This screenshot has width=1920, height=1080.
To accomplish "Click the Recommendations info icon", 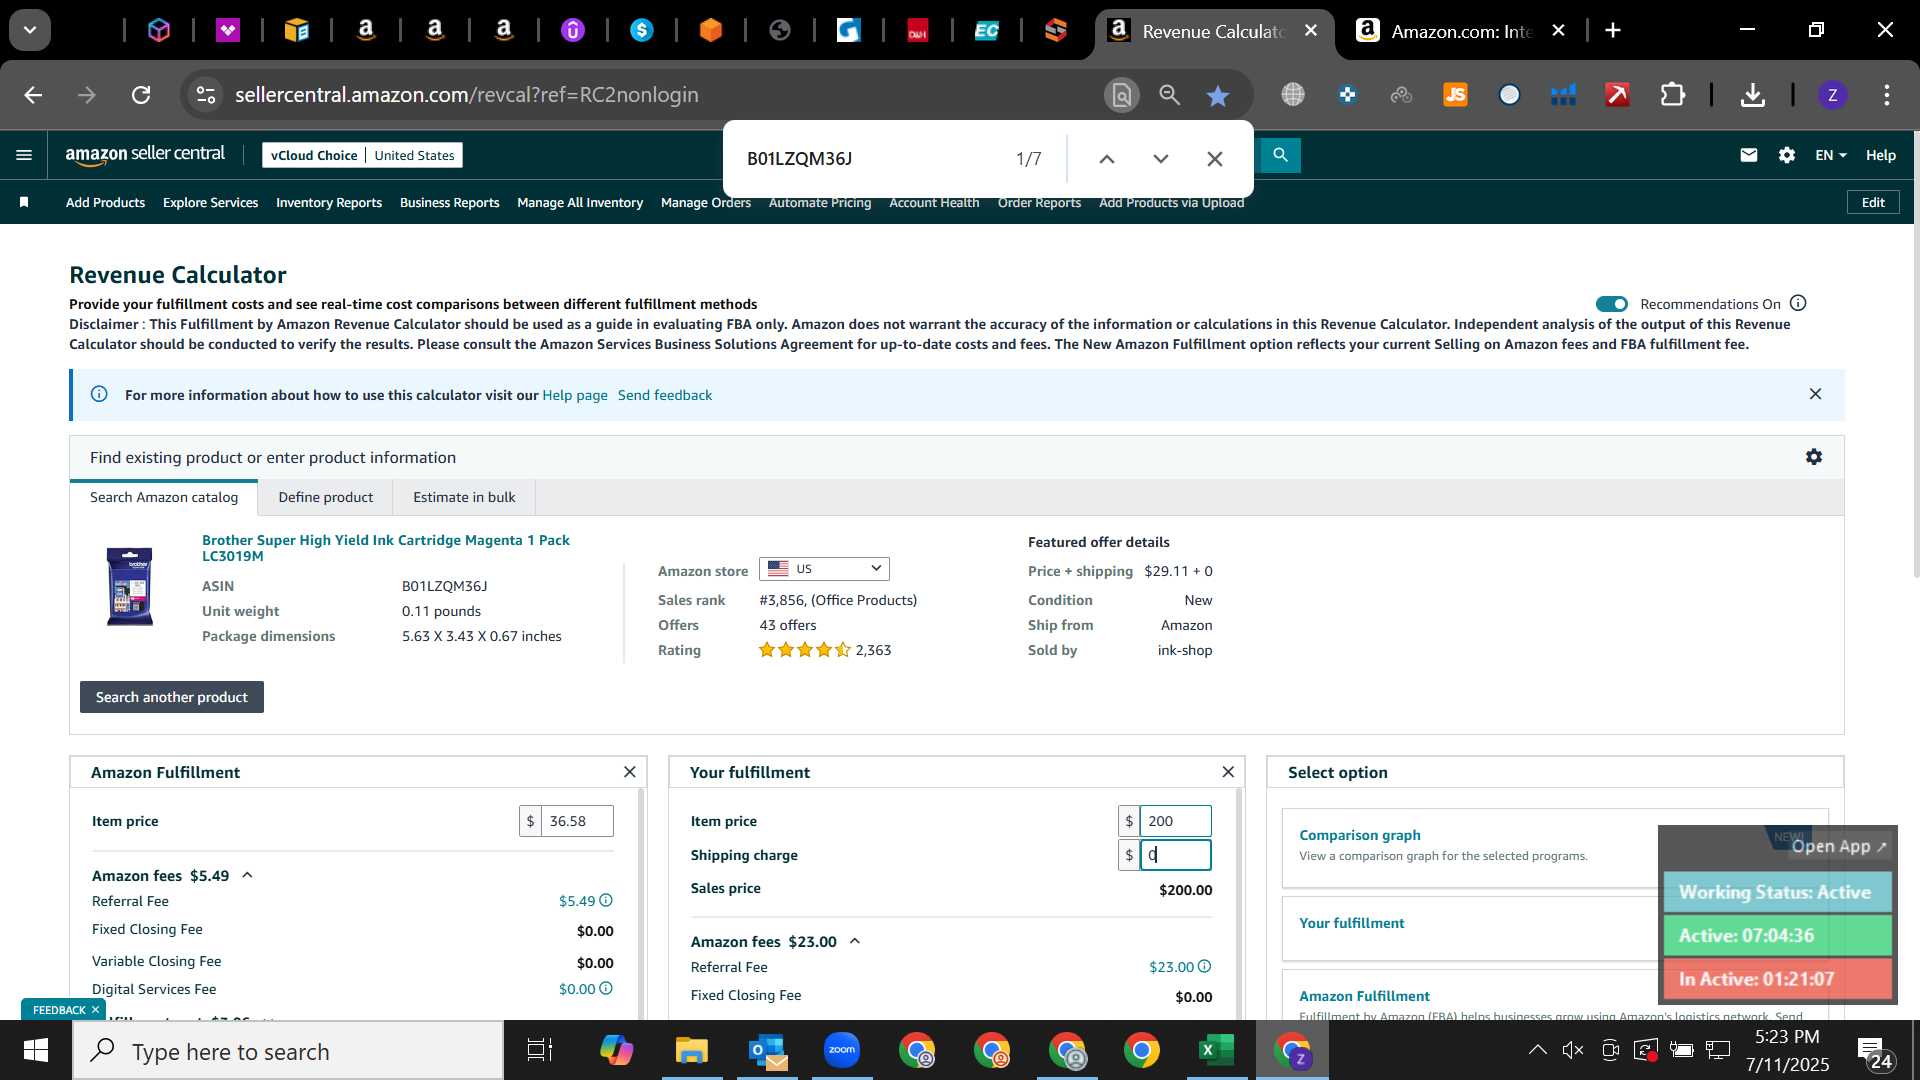I will tap(1798, 303).
